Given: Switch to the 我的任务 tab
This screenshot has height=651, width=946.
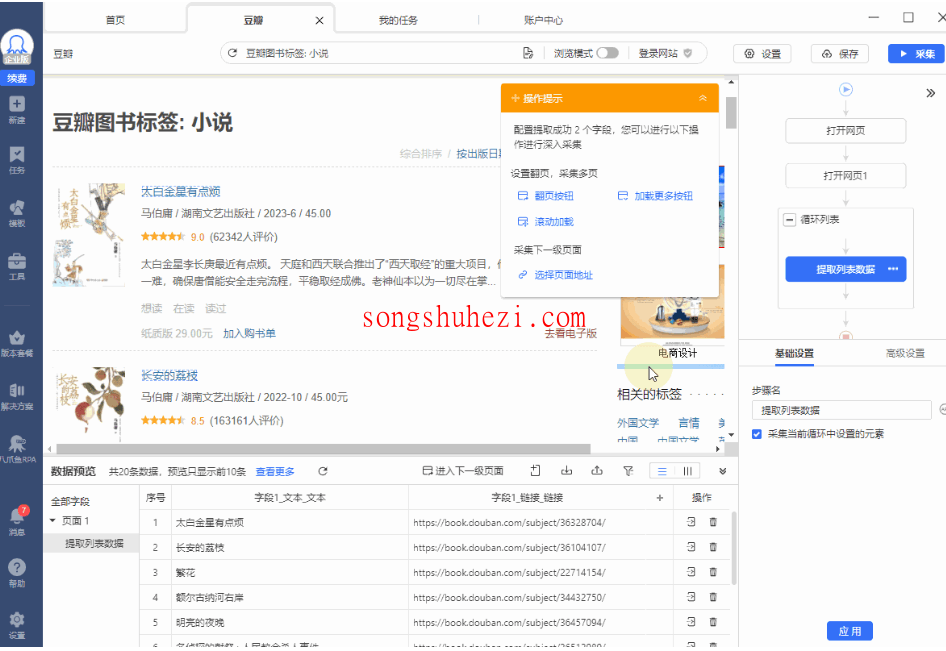Looking at the screenshot, I should (x=398, y=20).
